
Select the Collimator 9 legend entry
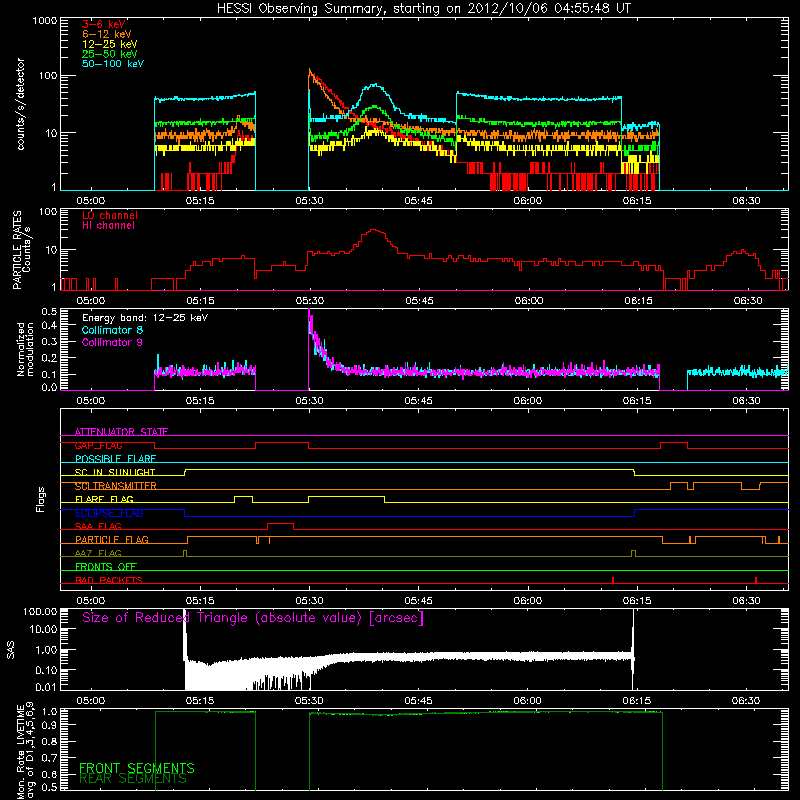point(112,342)
